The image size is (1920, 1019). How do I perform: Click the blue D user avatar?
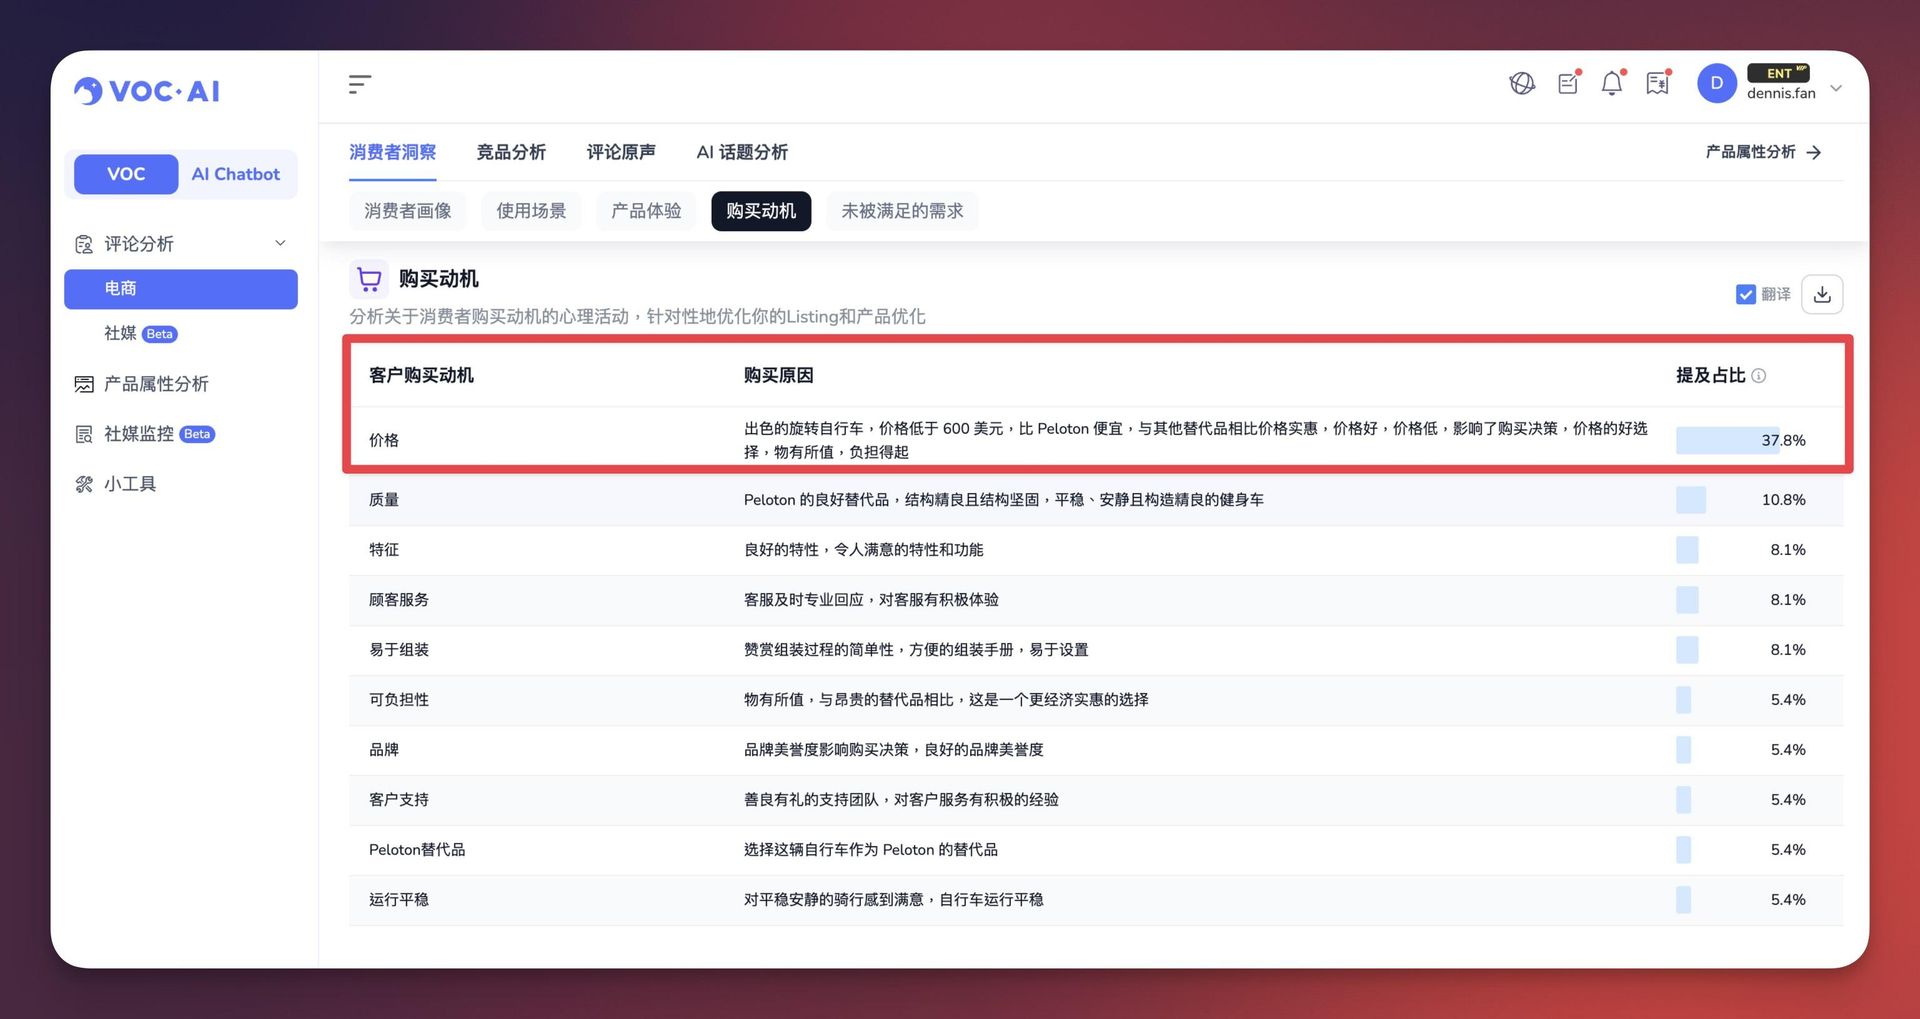[x=1716, y=84]
